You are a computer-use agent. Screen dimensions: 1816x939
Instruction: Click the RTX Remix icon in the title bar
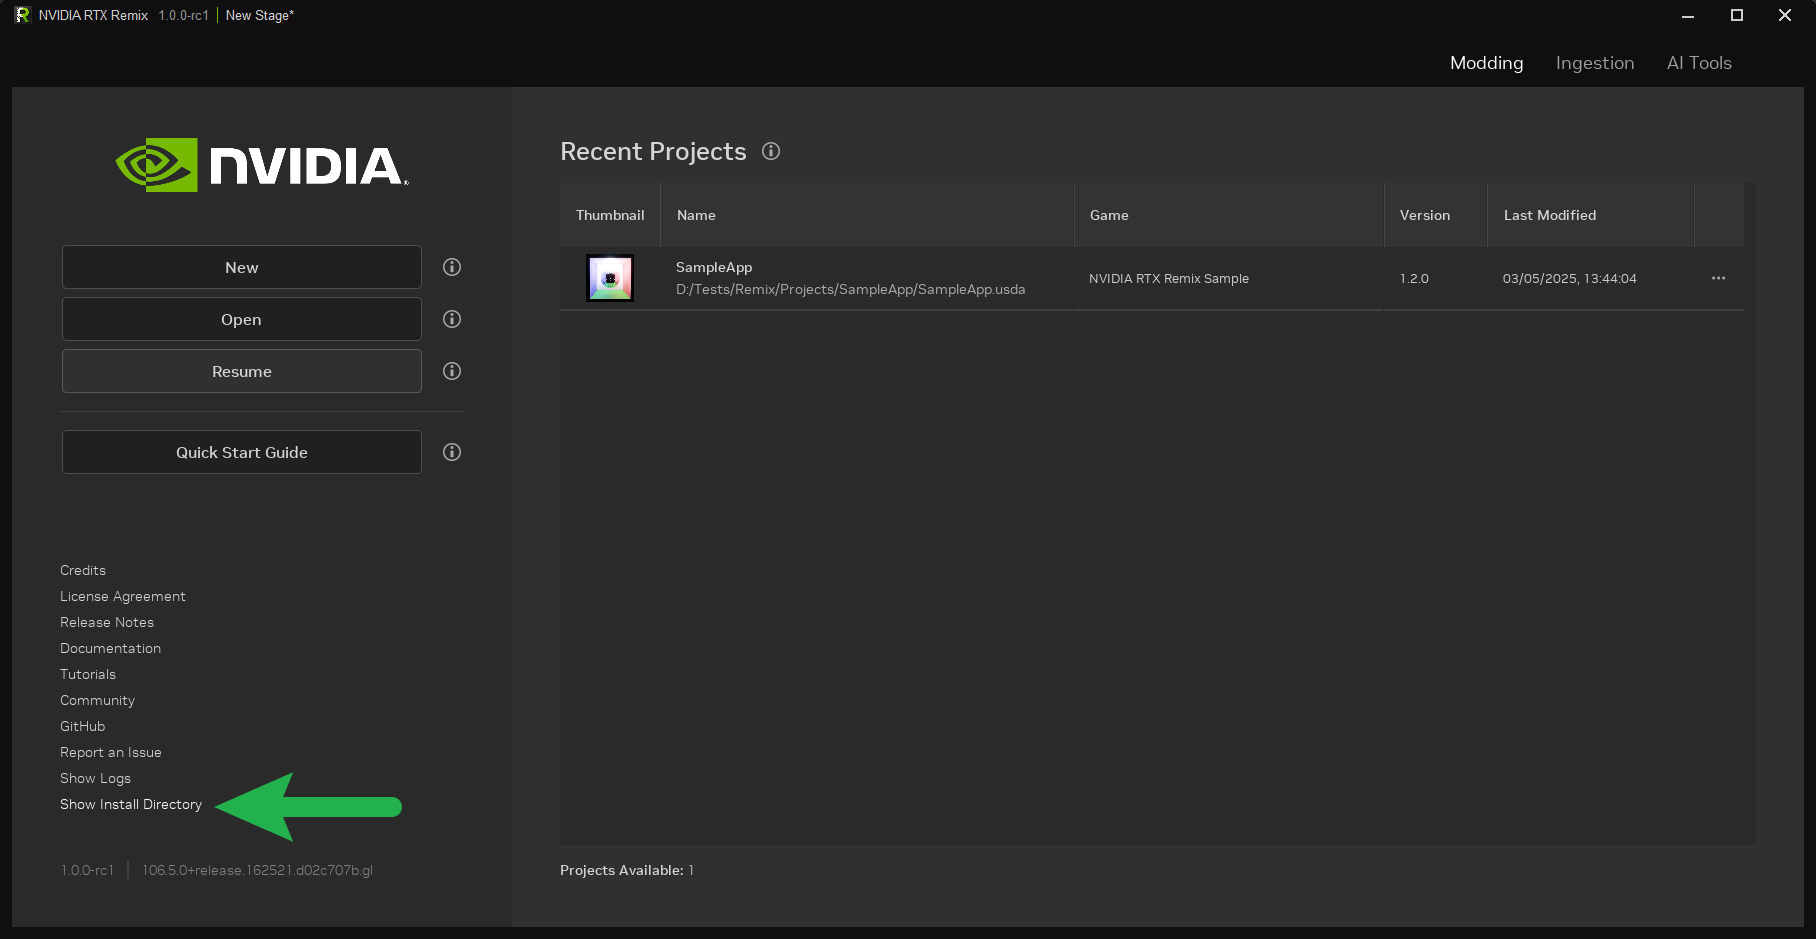(x=21, y=15)
